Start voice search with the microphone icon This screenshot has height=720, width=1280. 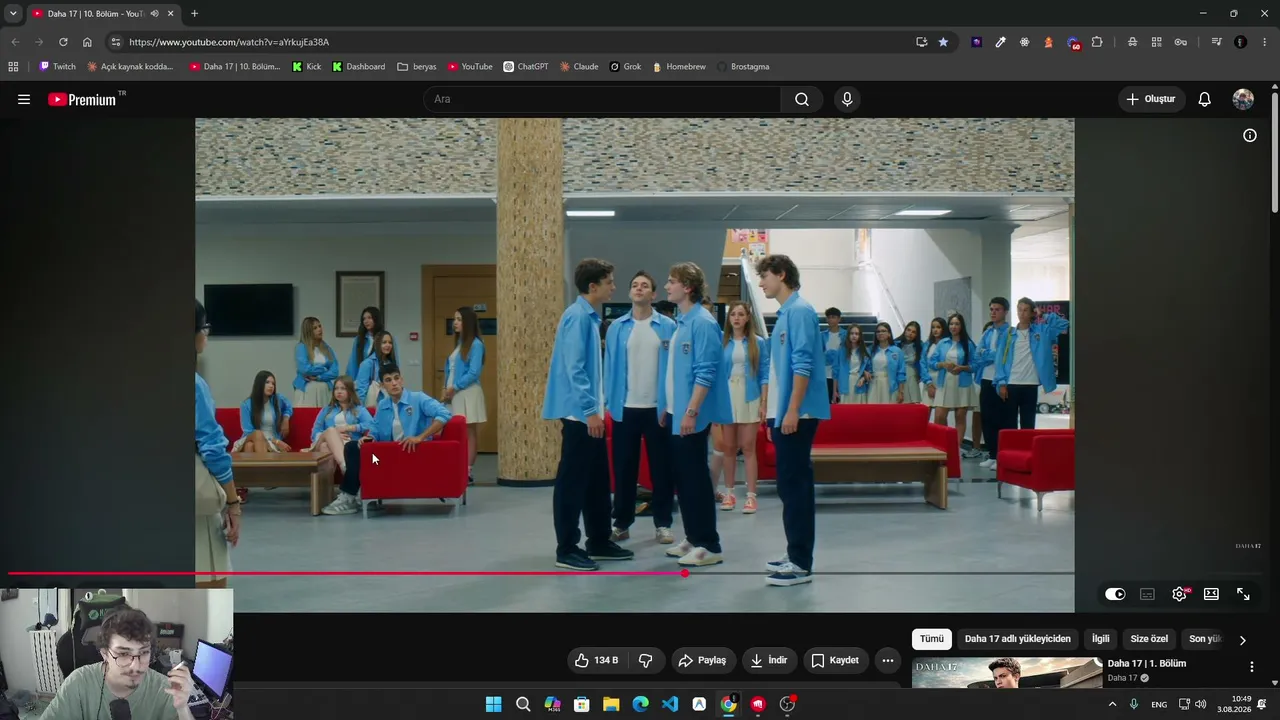point(847,99)
